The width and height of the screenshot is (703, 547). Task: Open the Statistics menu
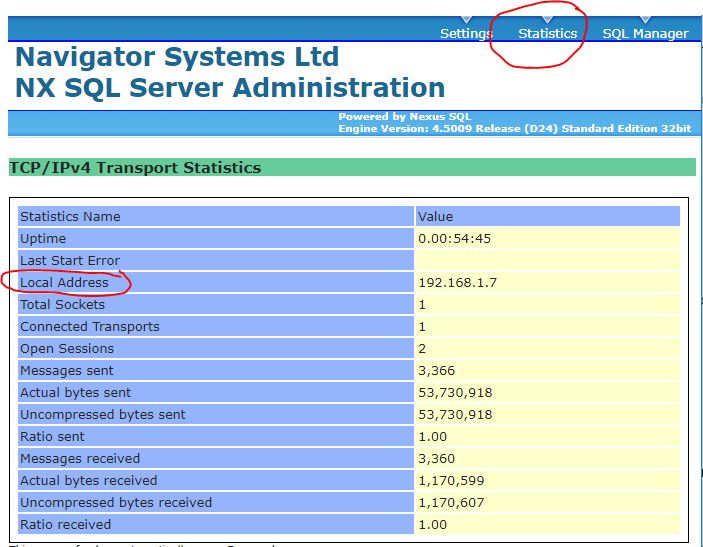[547, 34]
